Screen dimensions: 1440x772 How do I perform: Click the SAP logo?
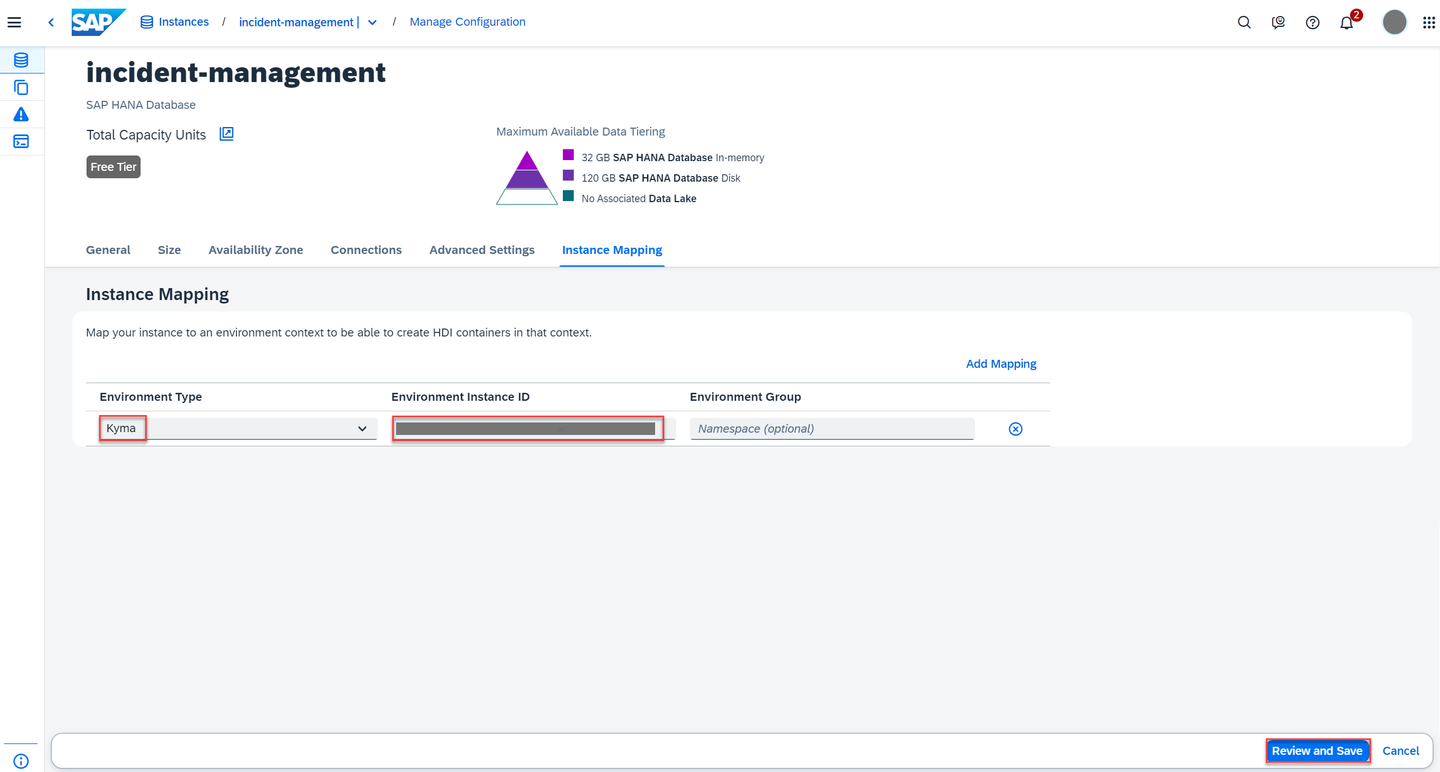pyautogui.click(x=98, y=21)
